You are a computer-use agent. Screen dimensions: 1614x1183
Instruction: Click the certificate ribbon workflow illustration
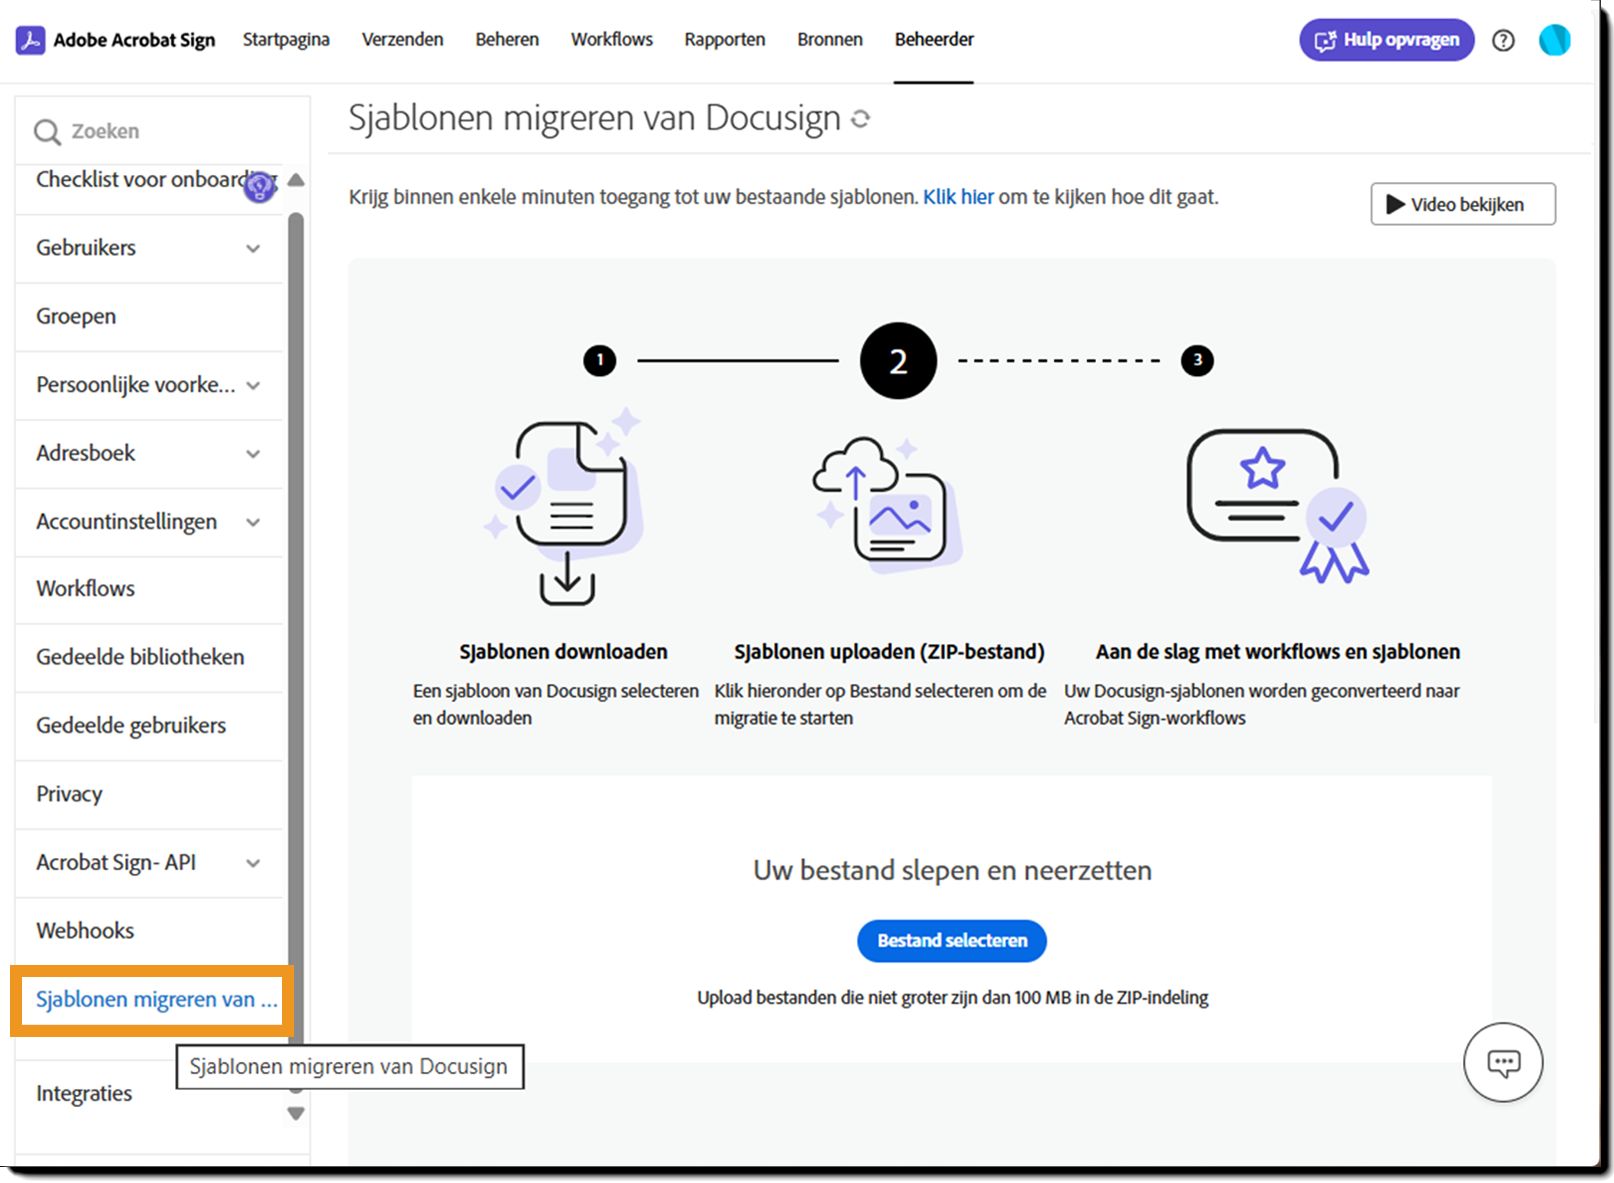pyautogui.click(x=1278, y=505)
